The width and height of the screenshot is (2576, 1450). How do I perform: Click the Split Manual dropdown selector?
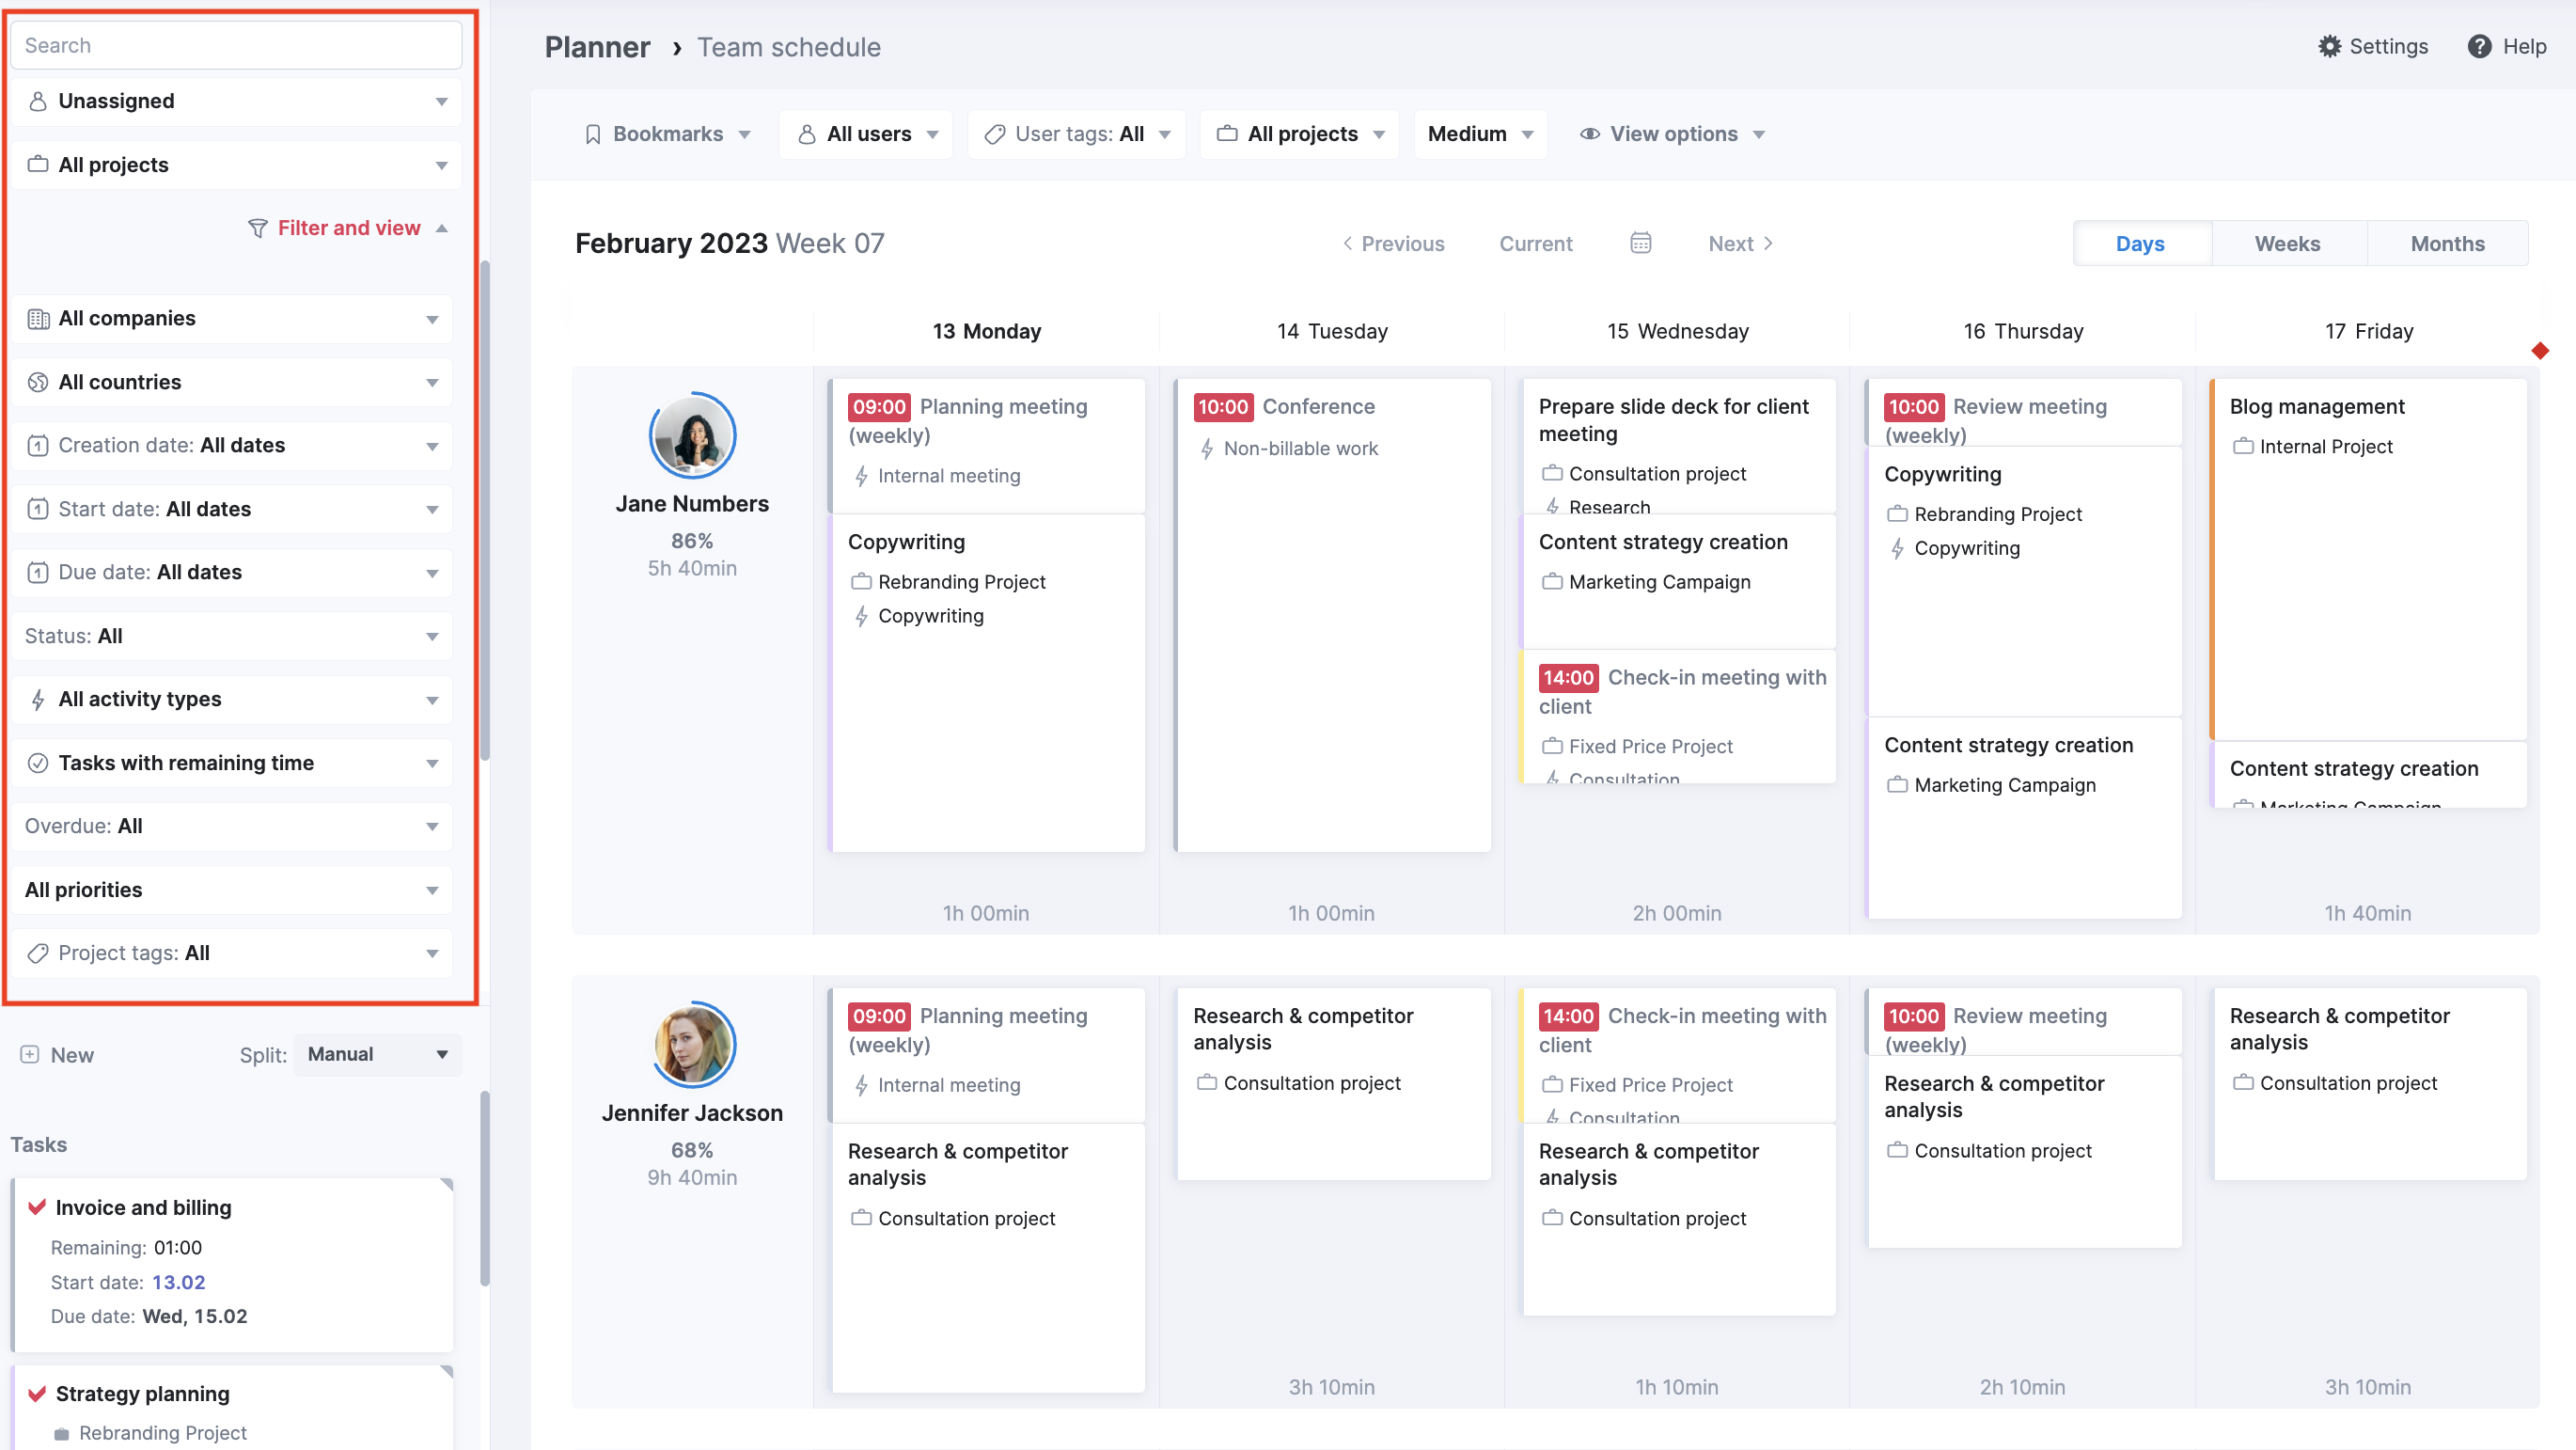click(373, 1053)
